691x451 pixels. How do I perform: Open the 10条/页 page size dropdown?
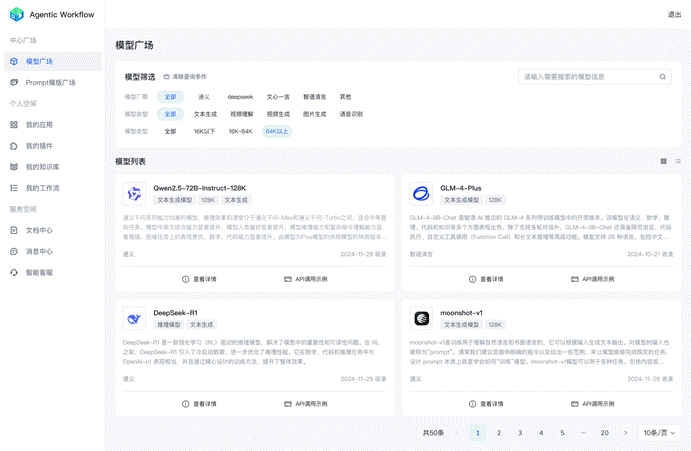(660, 433)
